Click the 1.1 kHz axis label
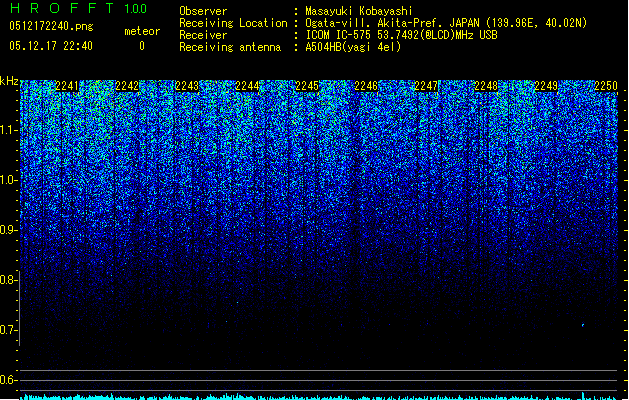The width and height of the screenshot is (629, 400). pyautogui.click(x=8, y=131)
